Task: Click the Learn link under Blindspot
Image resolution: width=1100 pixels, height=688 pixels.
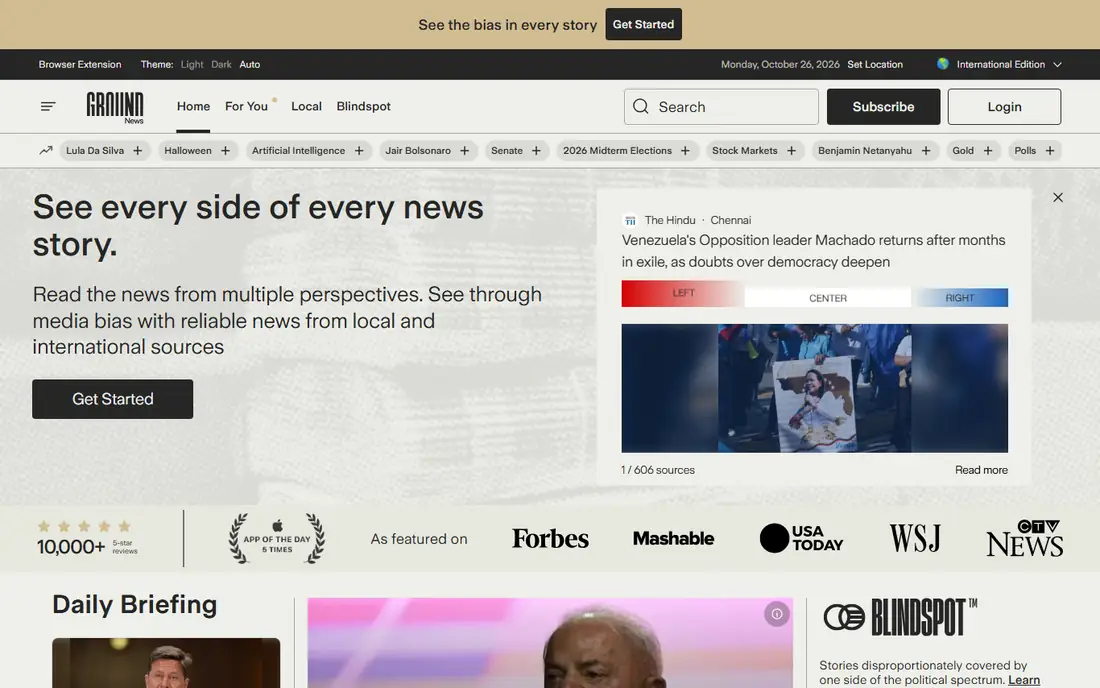Action: pos(1024,680)
